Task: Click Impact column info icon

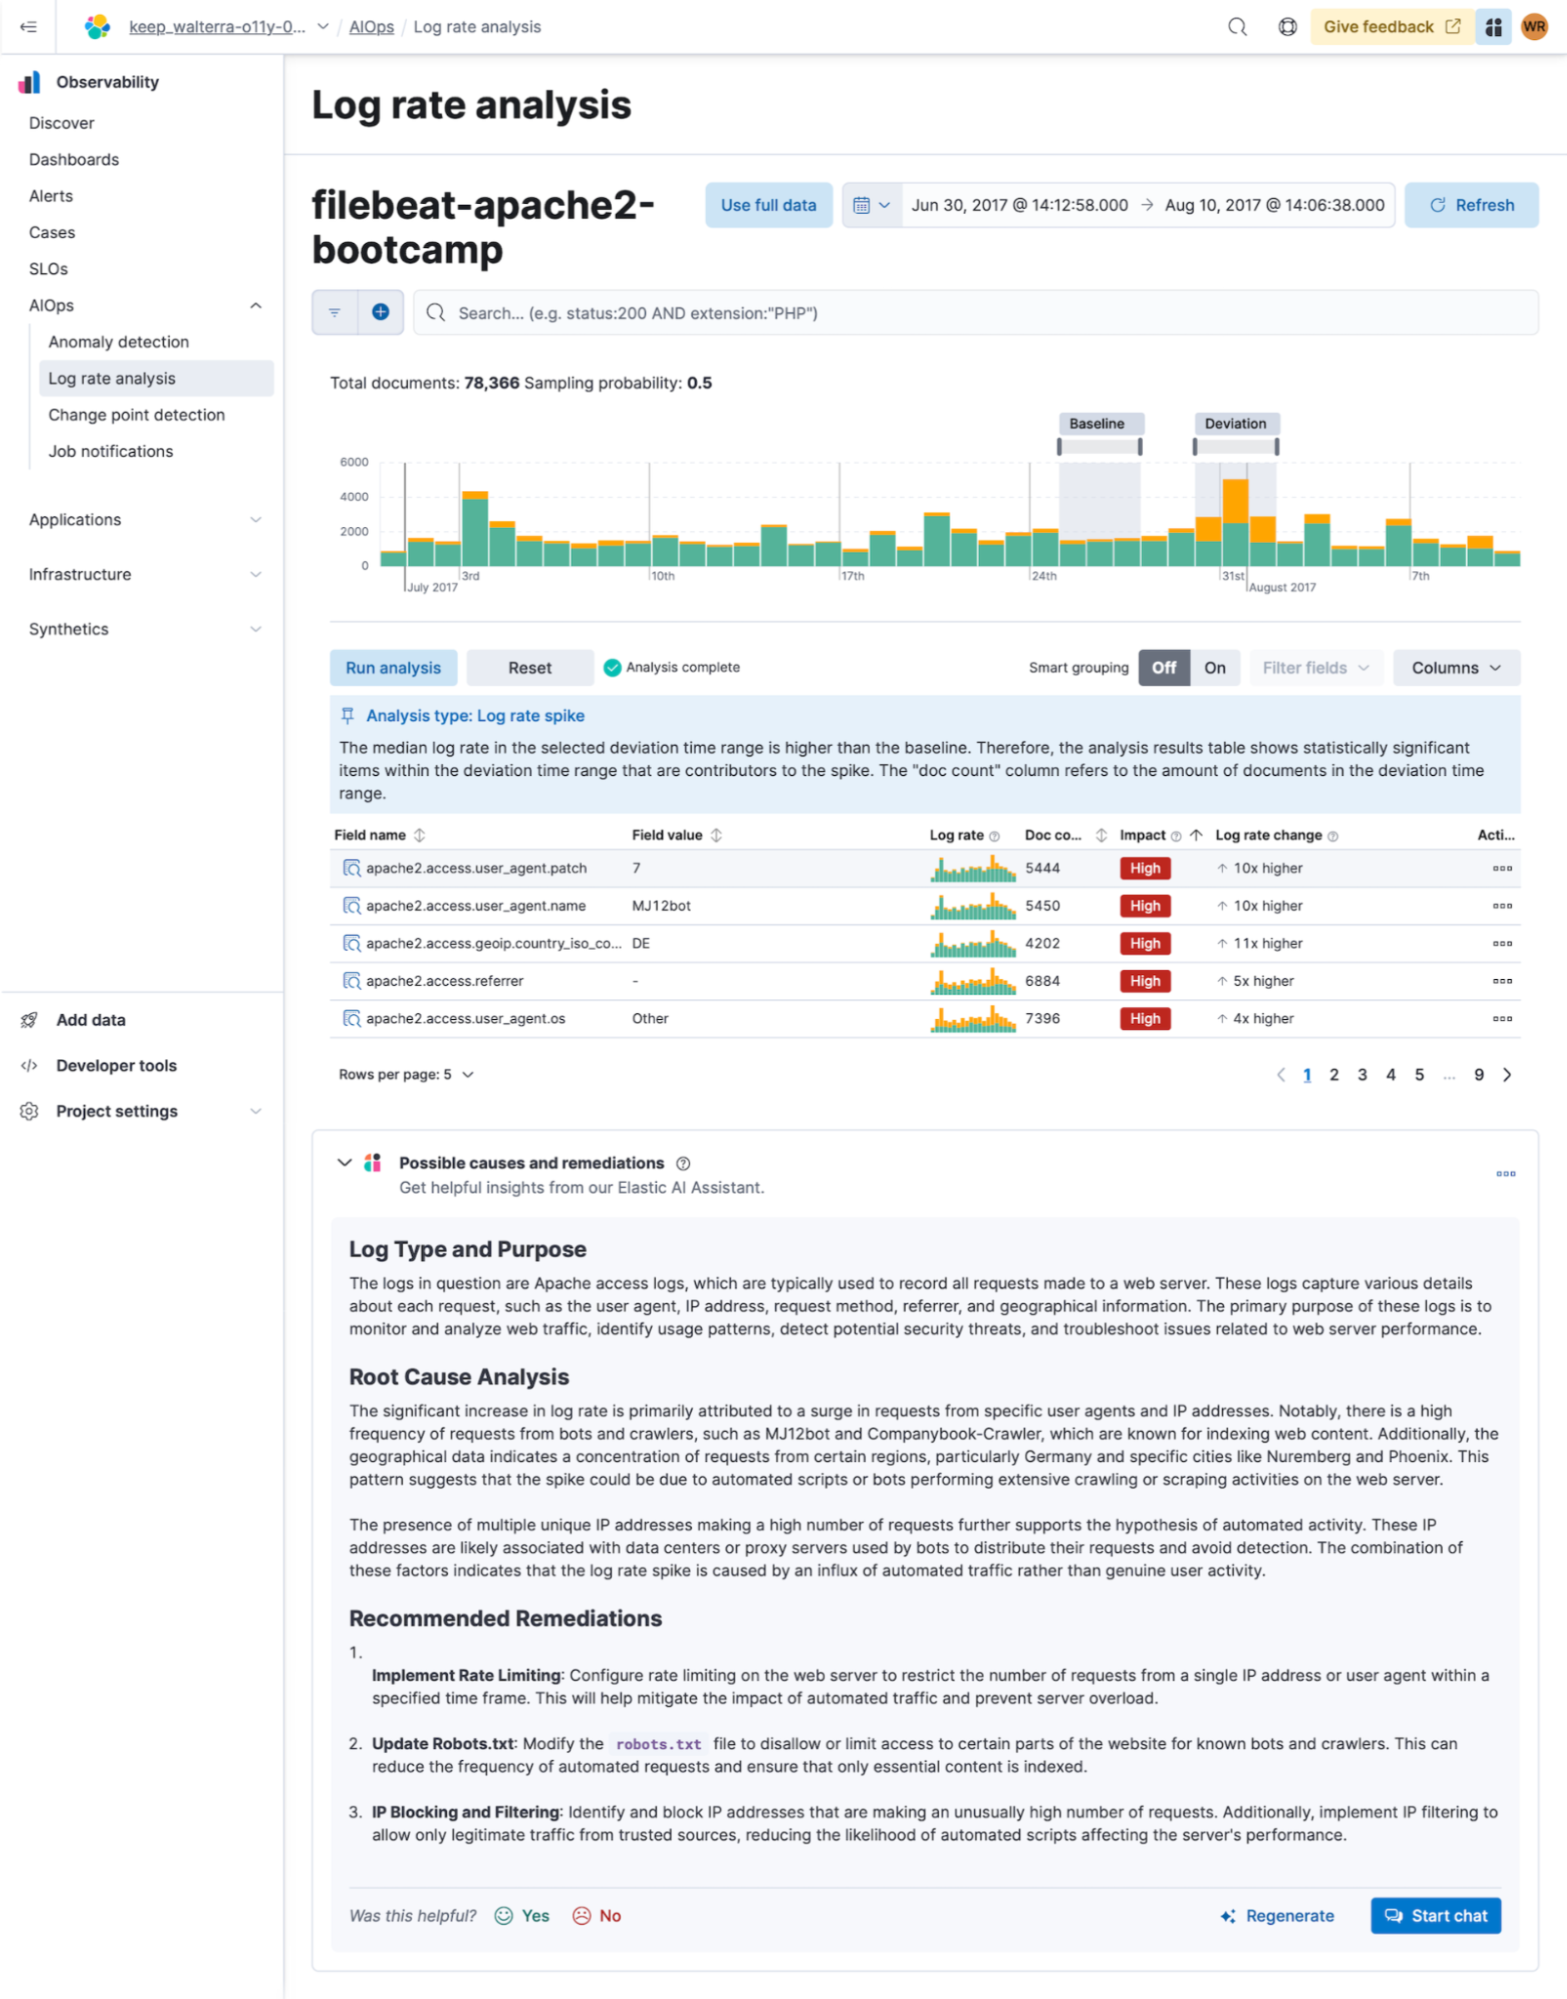Action: click(1176, 836)
